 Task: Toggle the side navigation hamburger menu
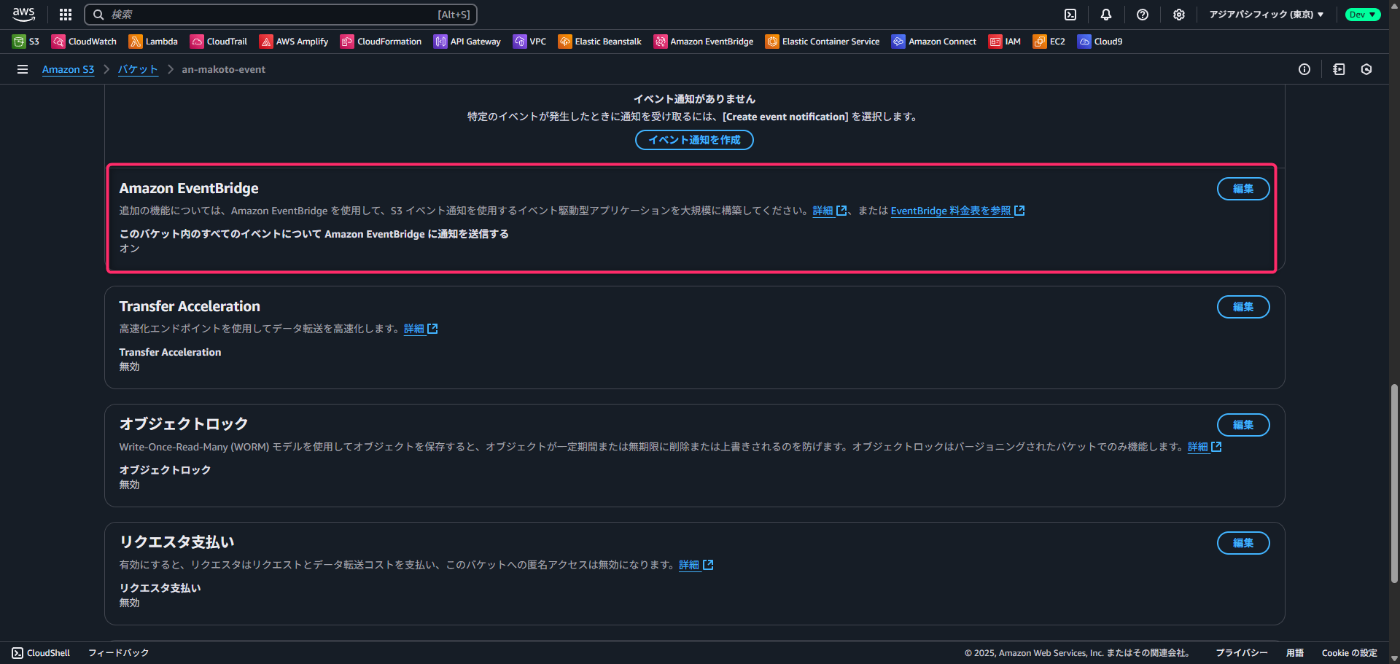click(x=22, y=70)
